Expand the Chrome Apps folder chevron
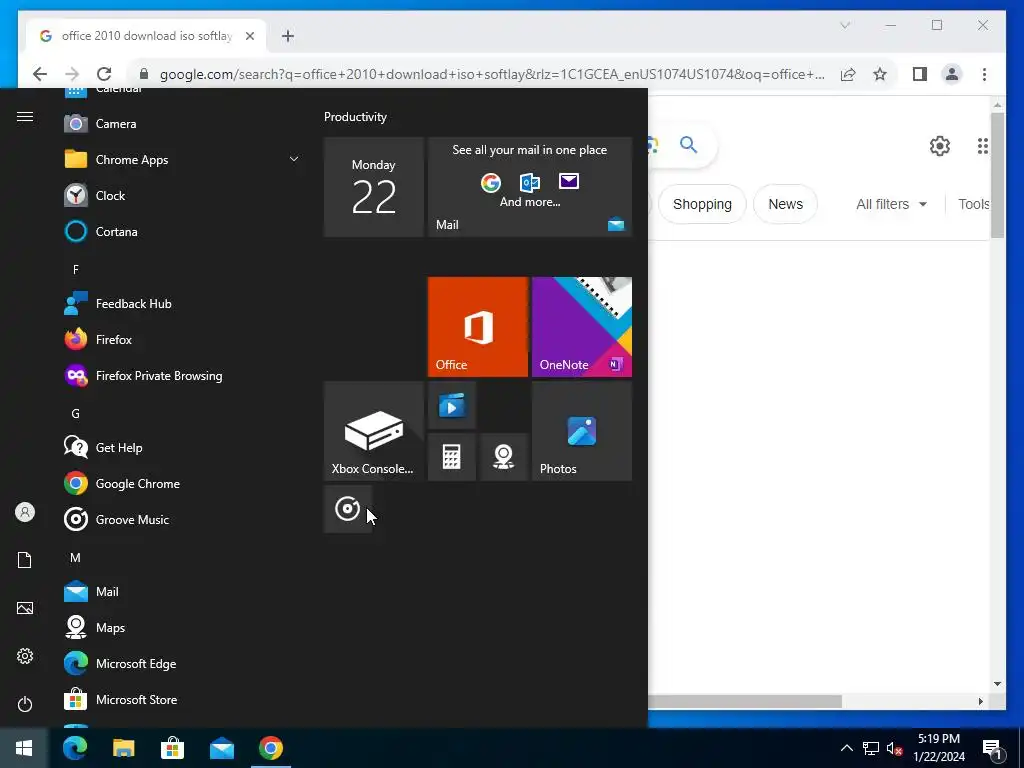1024x768 pixels. click(x=294, y=159)
